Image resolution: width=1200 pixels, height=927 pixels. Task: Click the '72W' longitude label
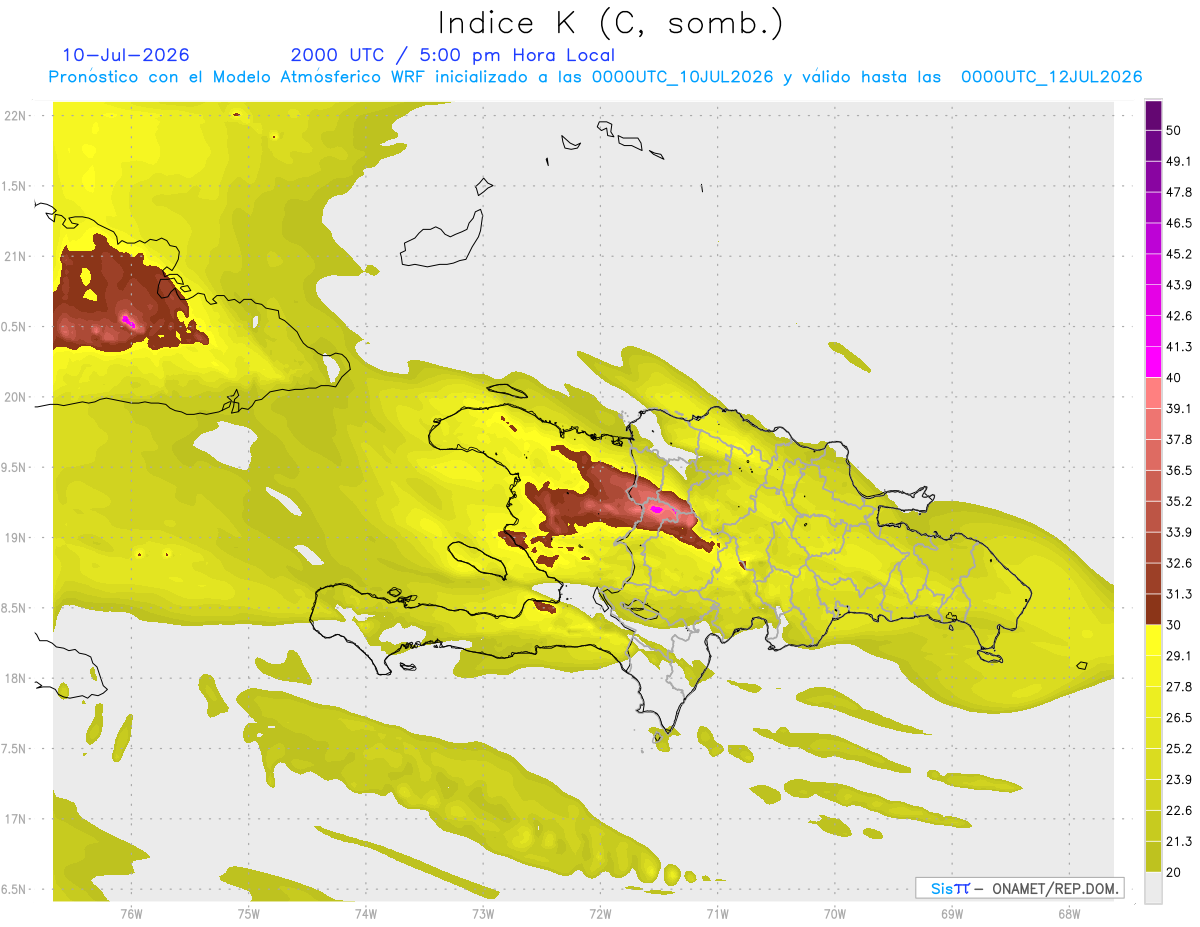[x=600, y=913]
